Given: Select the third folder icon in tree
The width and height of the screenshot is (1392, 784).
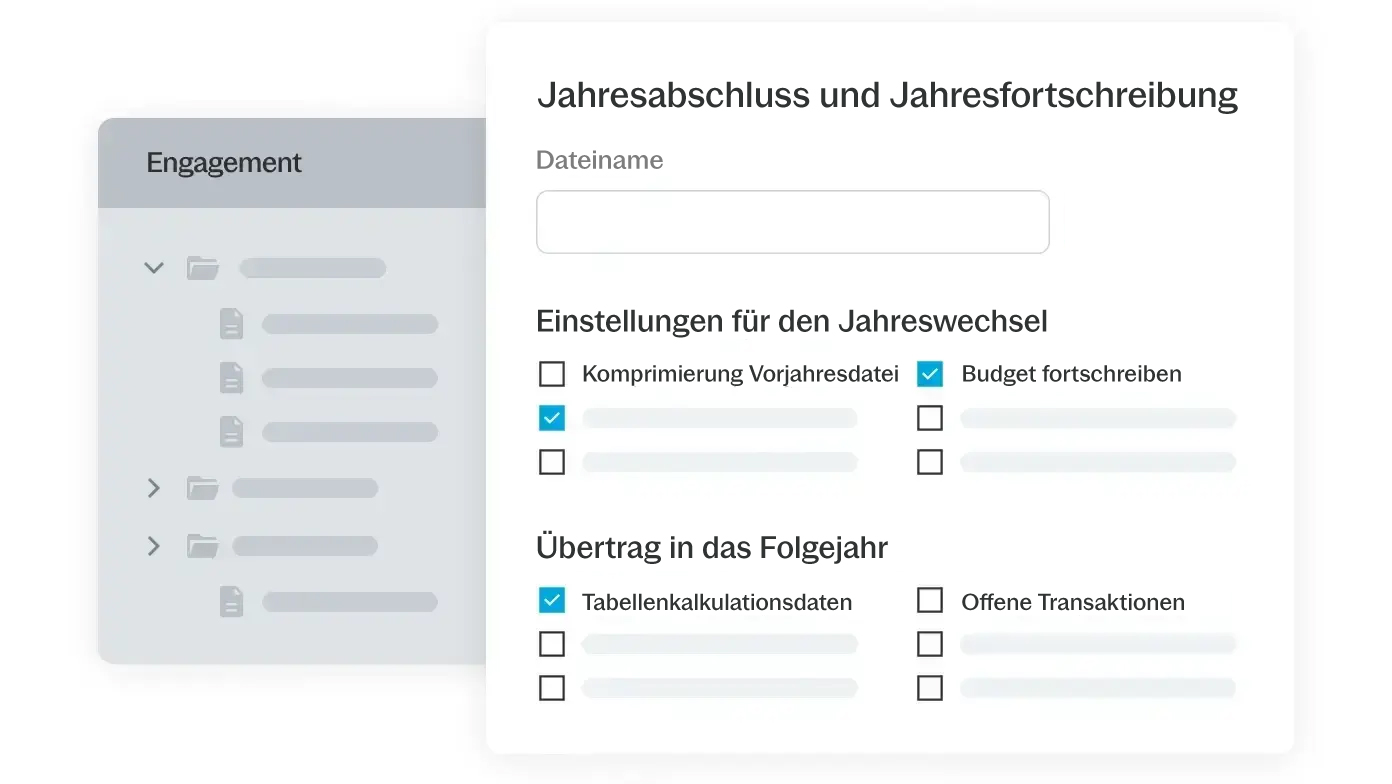Looking at the screenshot, I should [x=203, y=546].
